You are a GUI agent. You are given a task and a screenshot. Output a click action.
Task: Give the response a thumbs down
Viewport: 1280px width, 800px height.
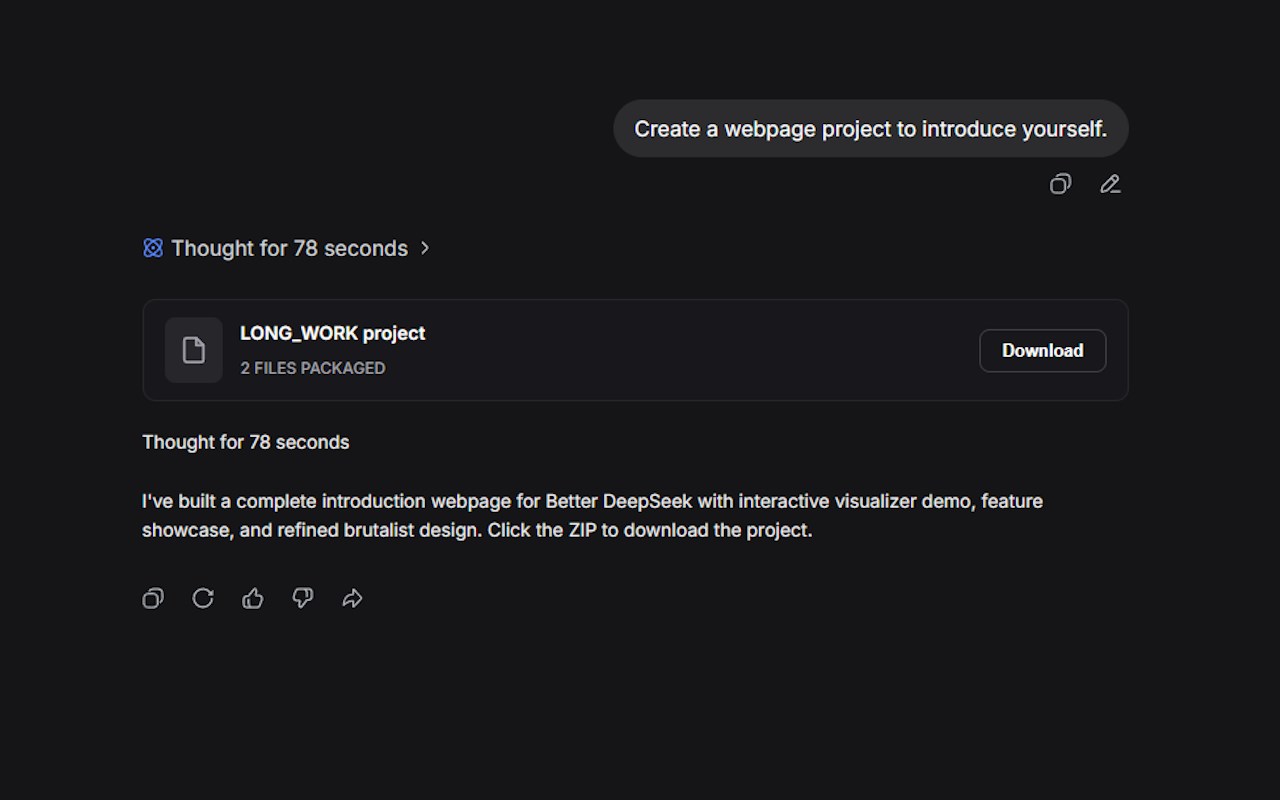point(303,598)
